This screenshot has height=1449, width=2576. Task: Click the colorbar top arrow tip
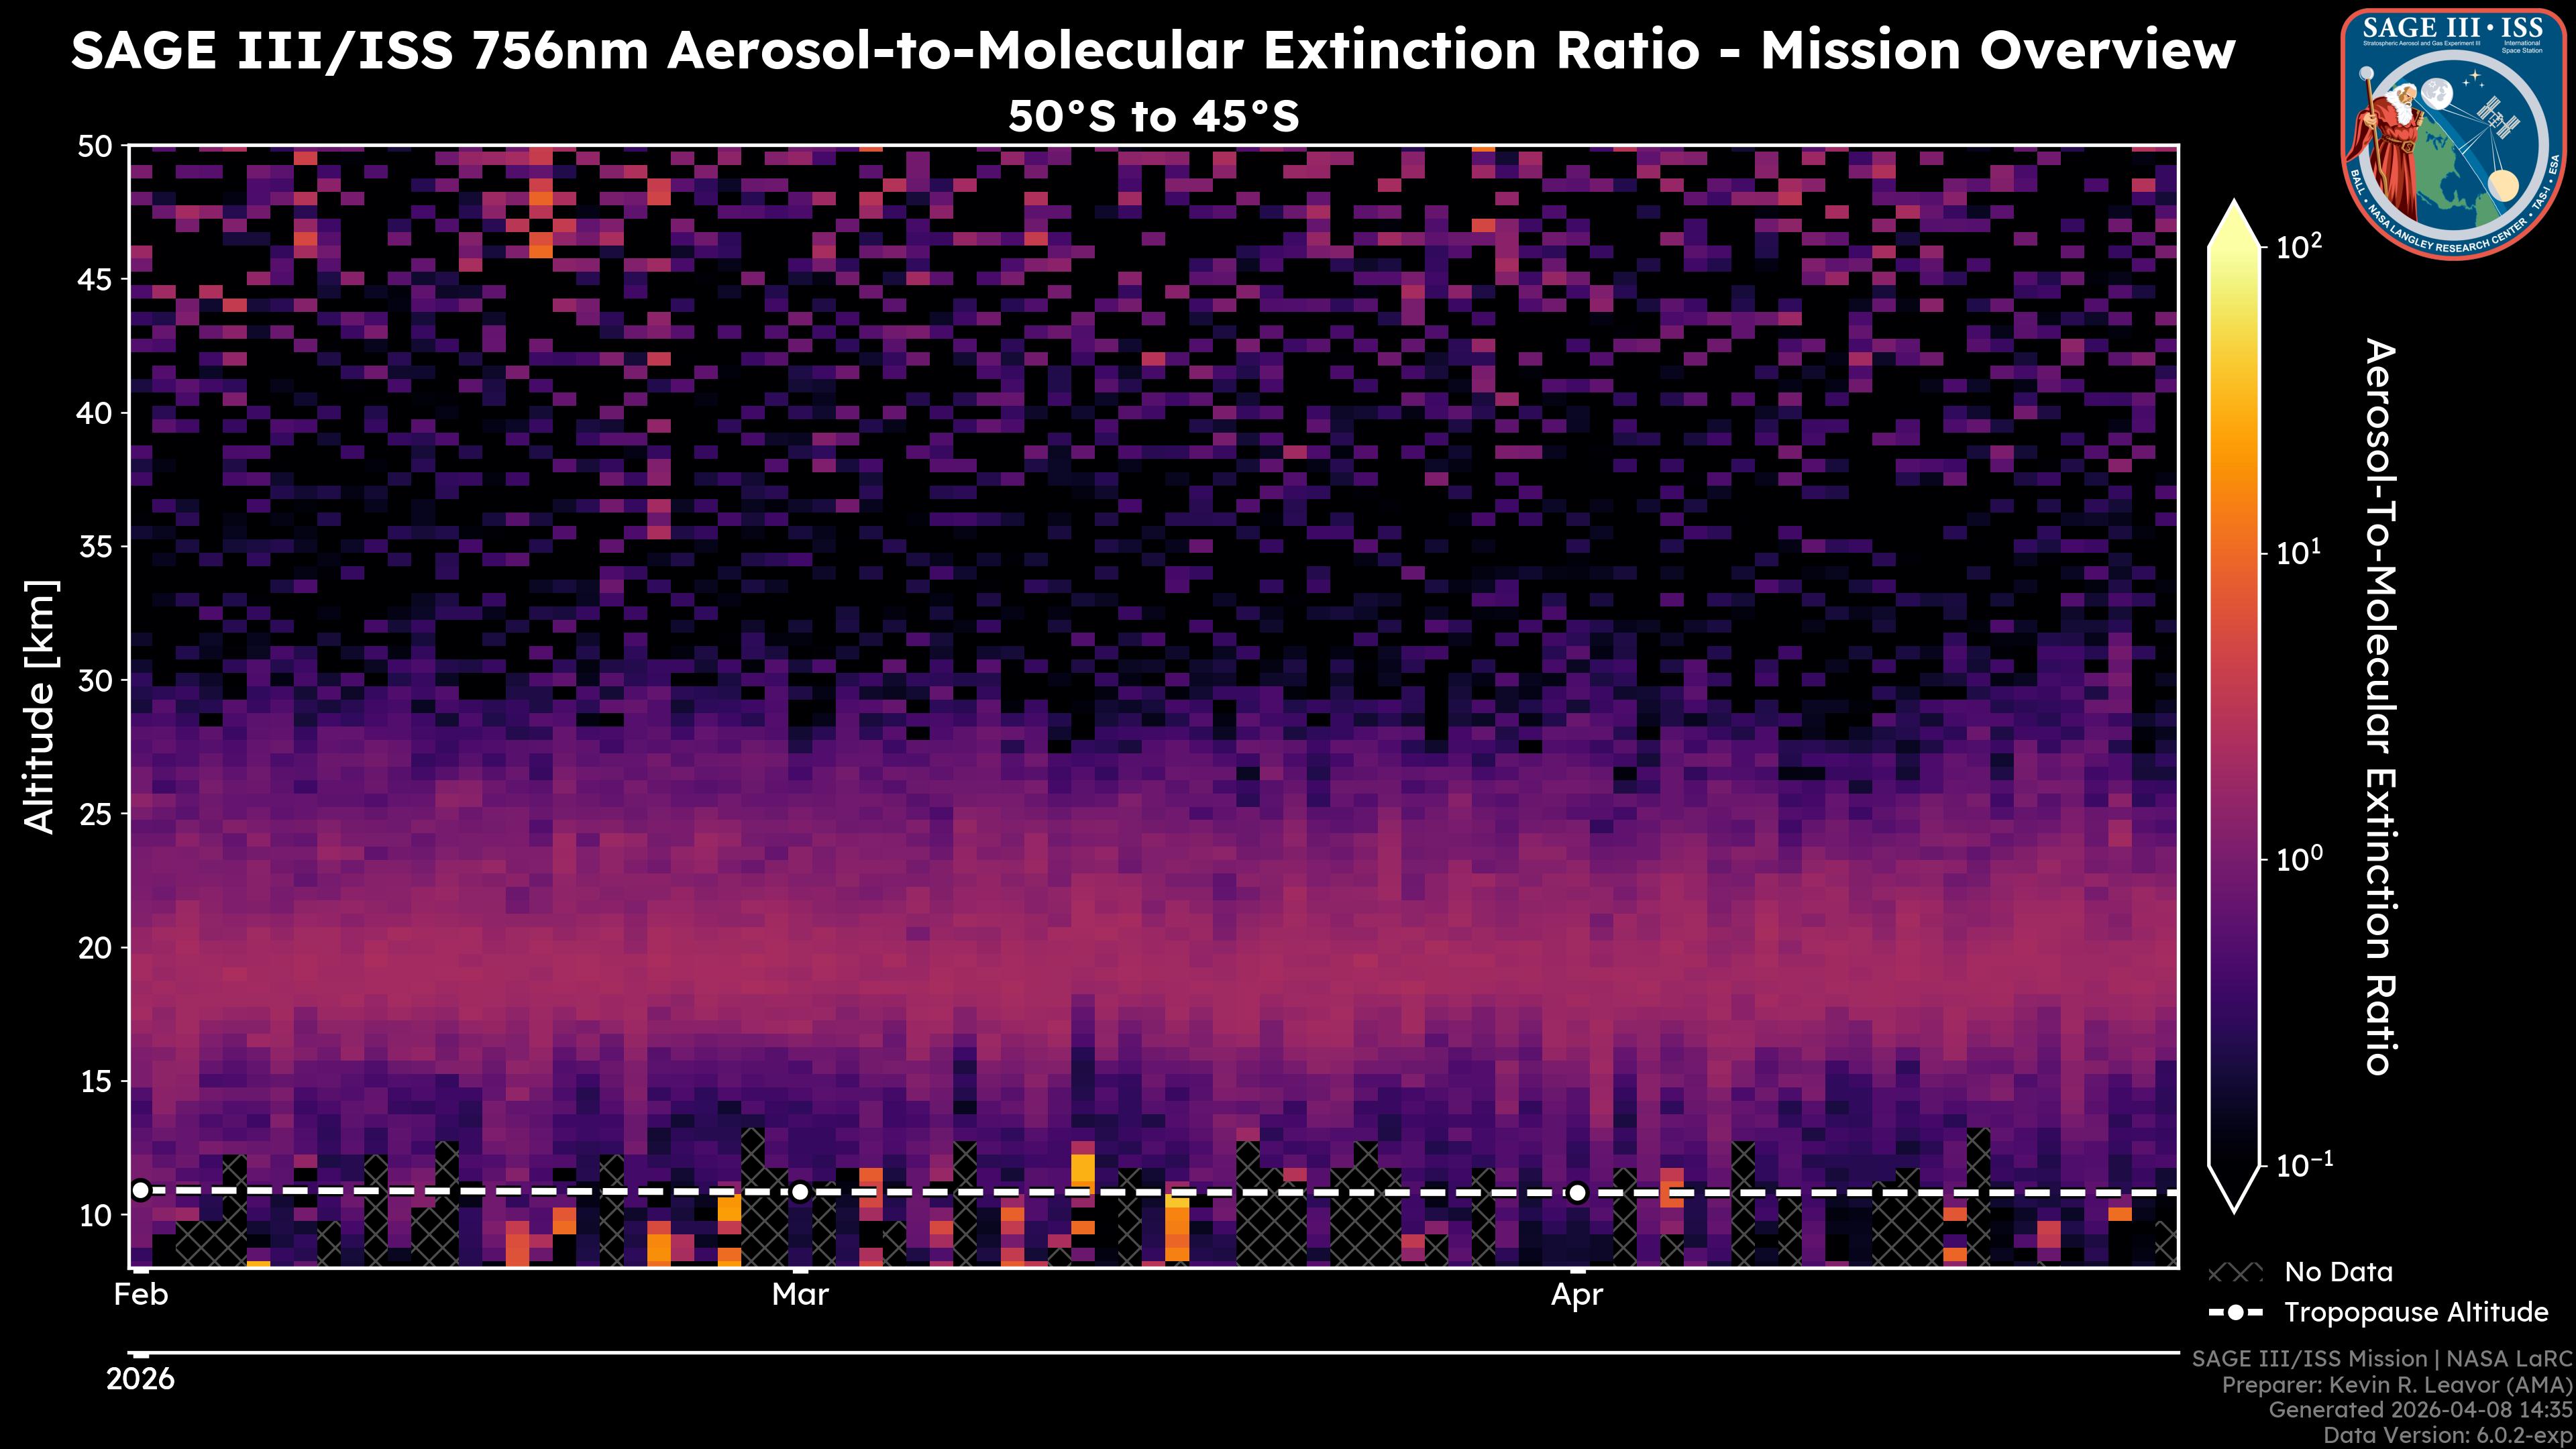coord(2234,206)
